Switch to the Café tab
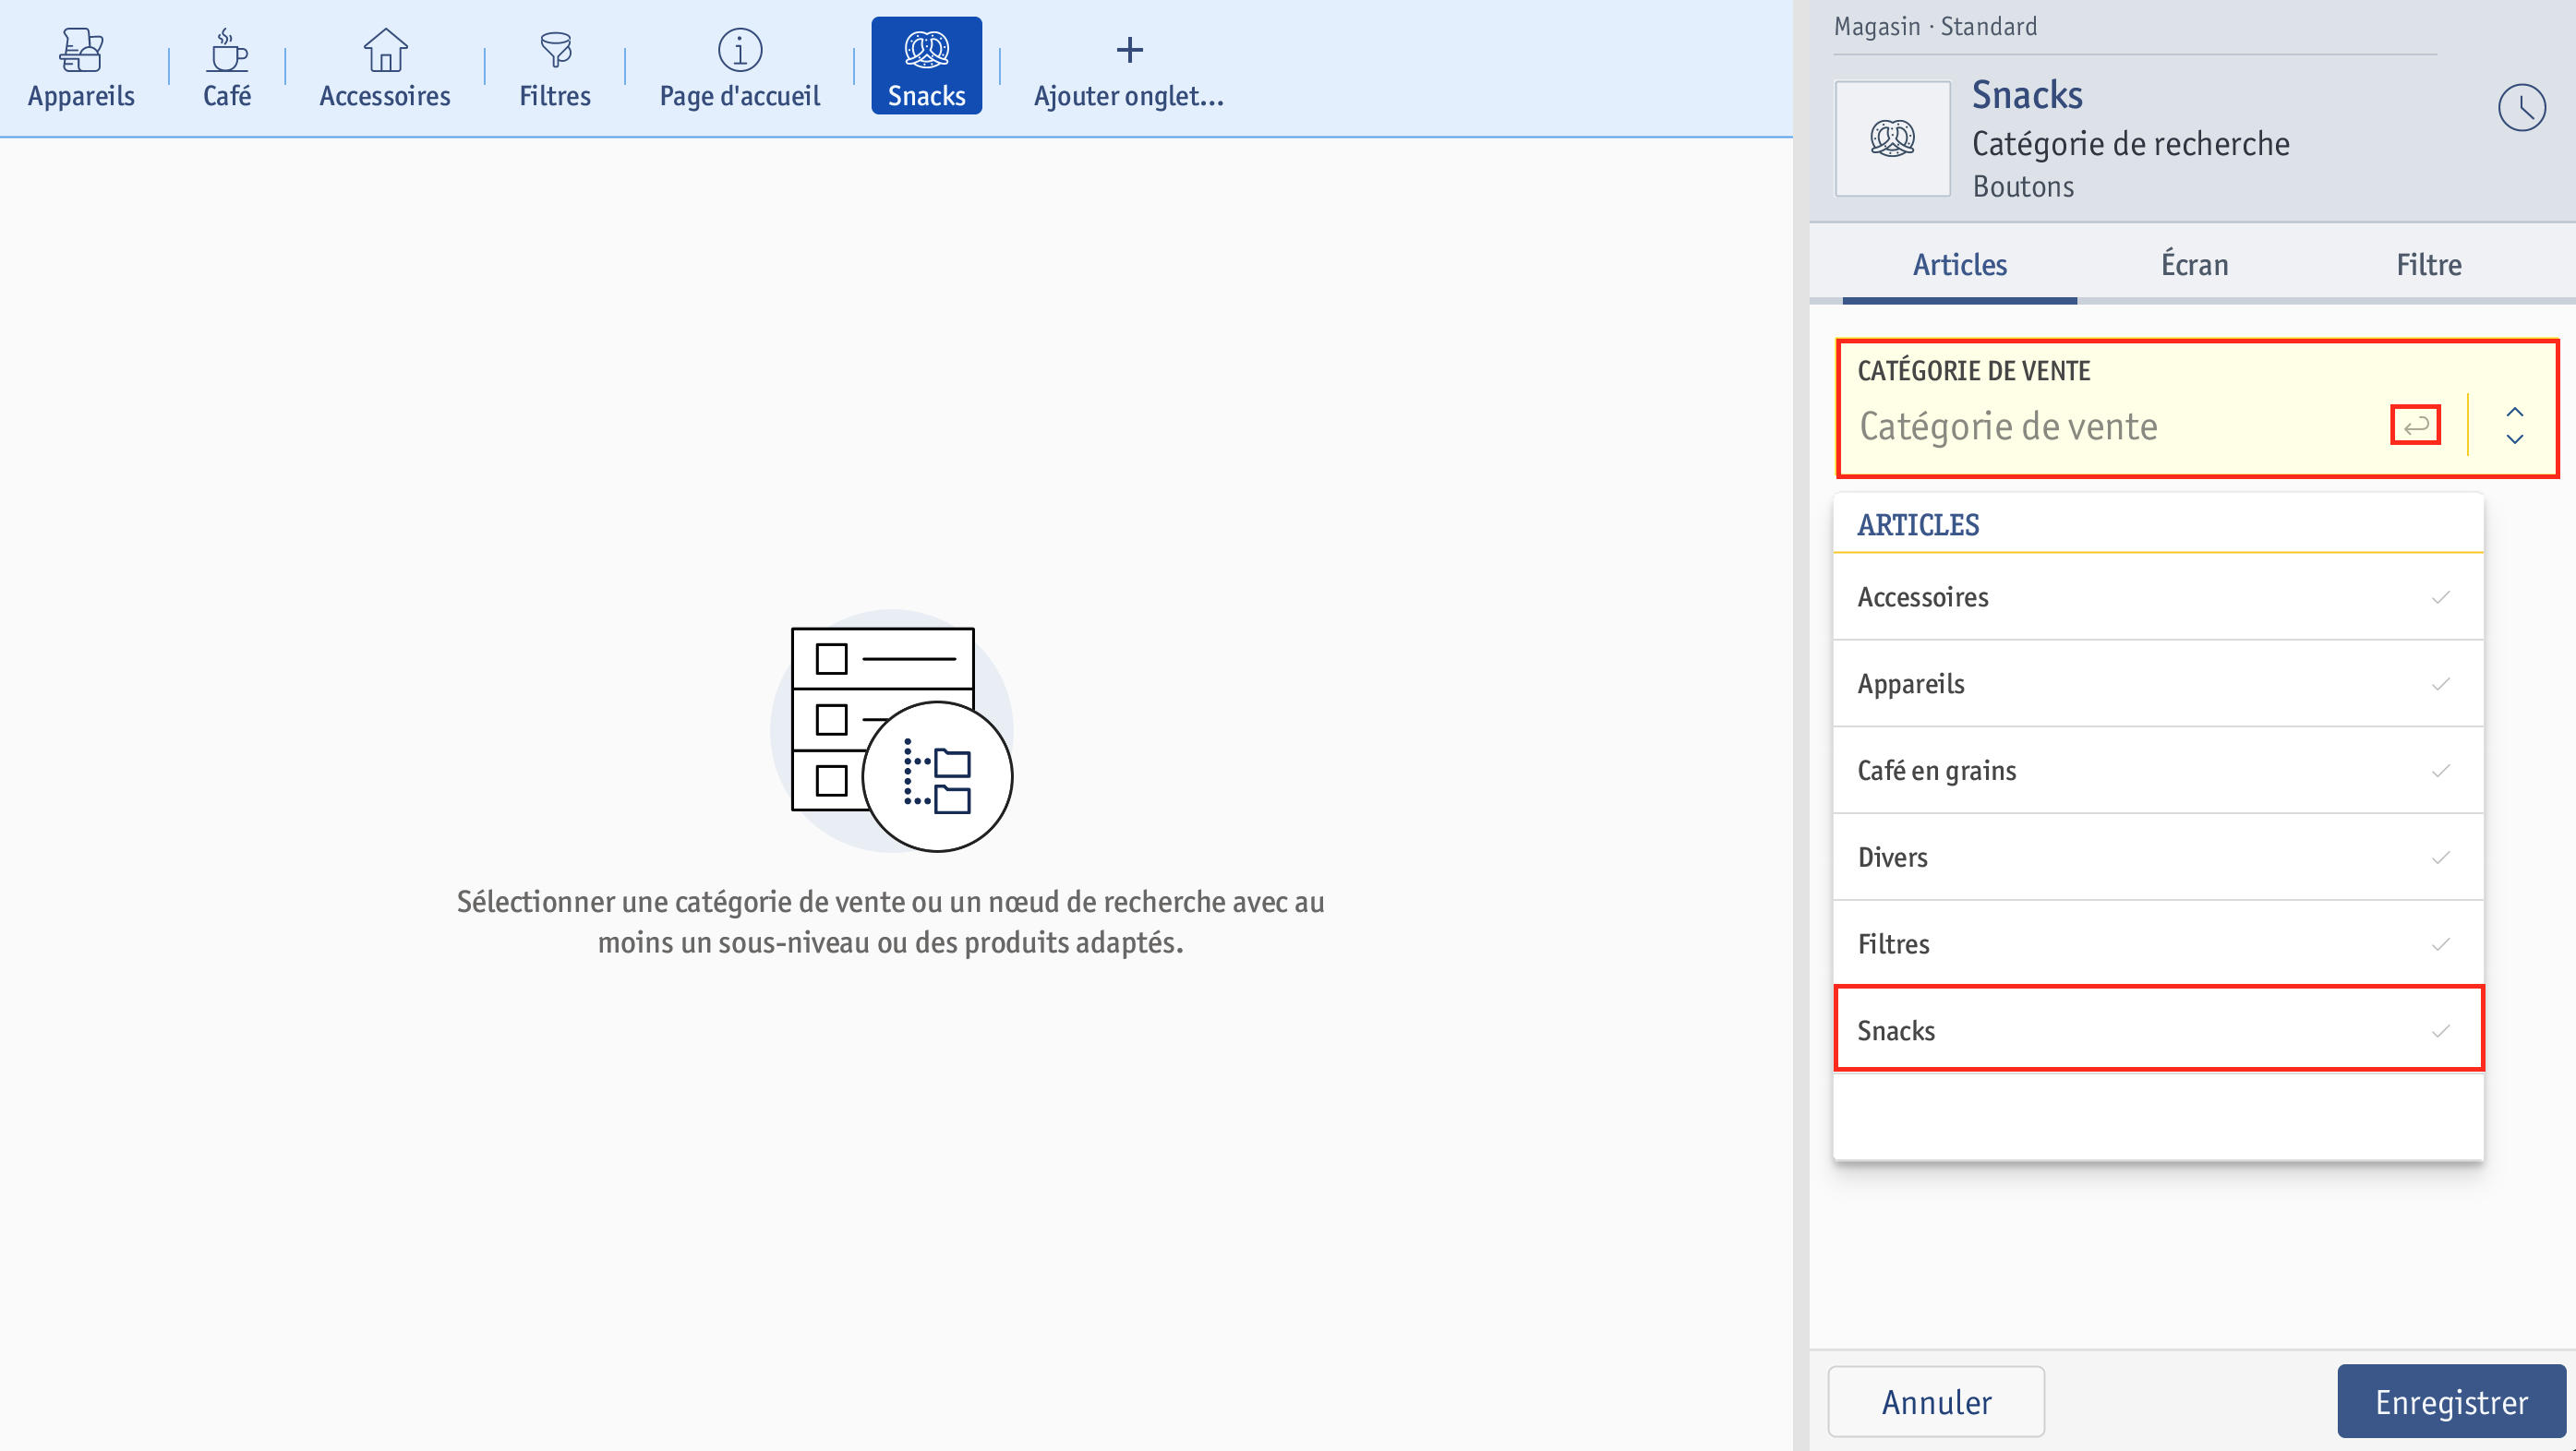Viewport: 2576px width, 1451px height. (227, 67)
